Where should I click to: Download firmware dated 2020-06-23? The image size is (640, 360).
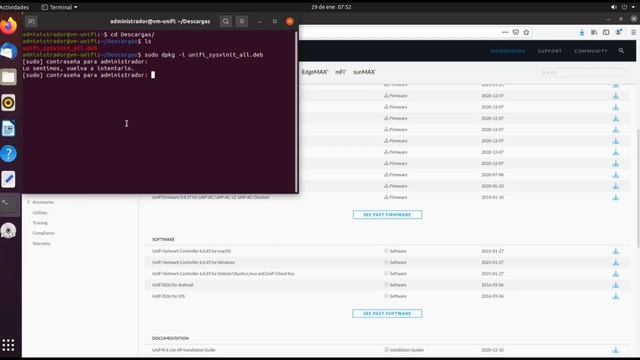pos(616,186)
